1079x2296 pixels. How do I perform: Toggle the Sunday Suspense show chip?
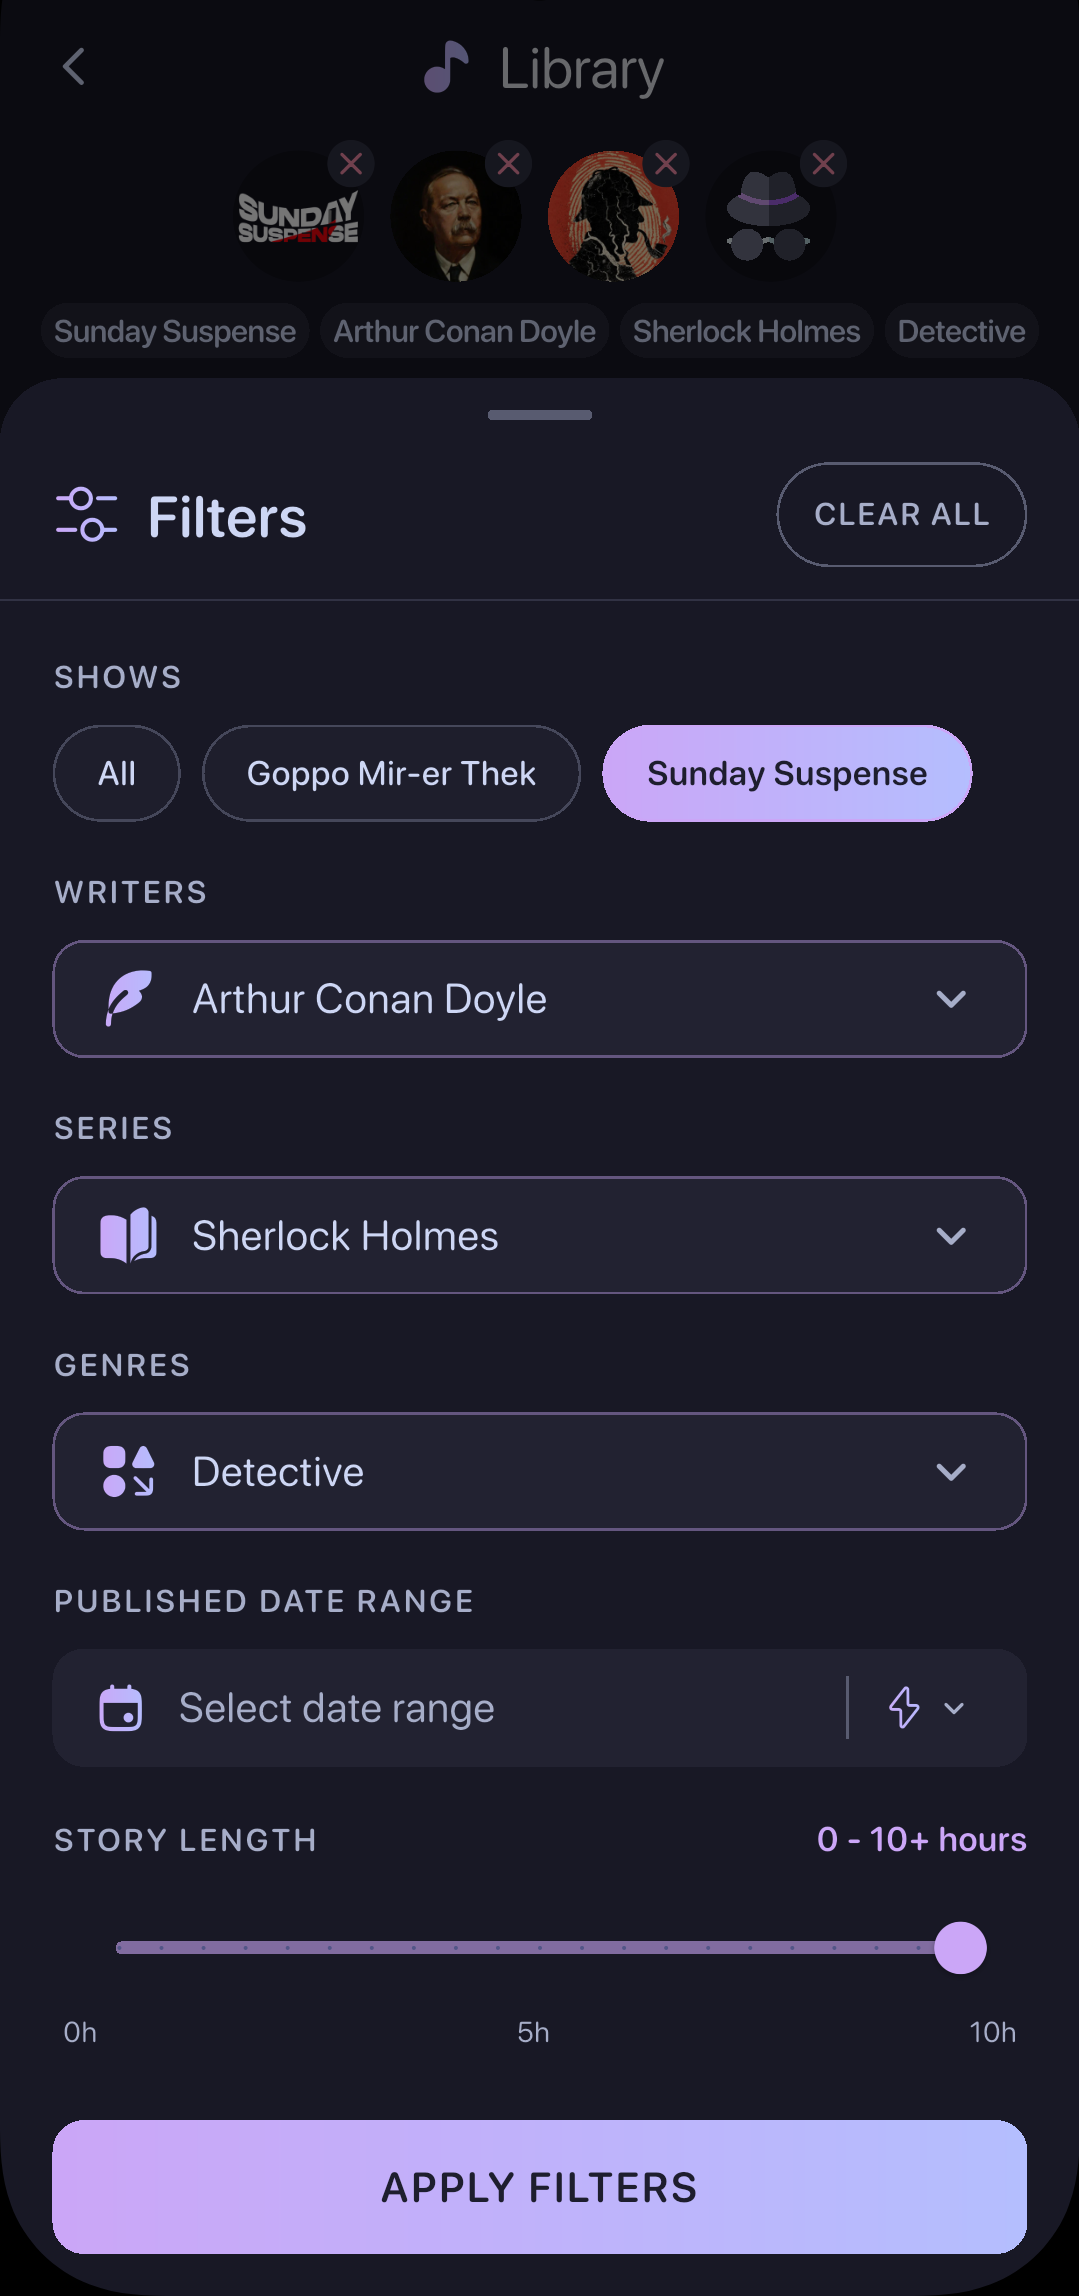pyautogui.click(x=787, y=773)
